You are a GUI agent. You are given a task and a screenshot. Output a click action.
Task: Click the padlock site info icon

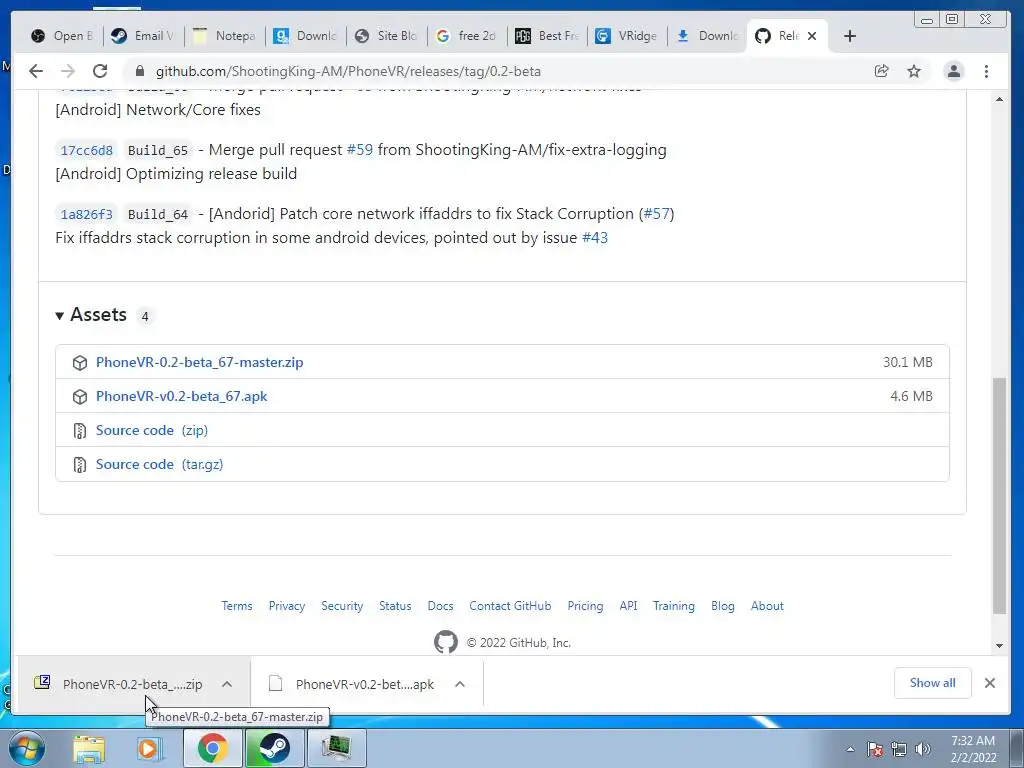139,71
